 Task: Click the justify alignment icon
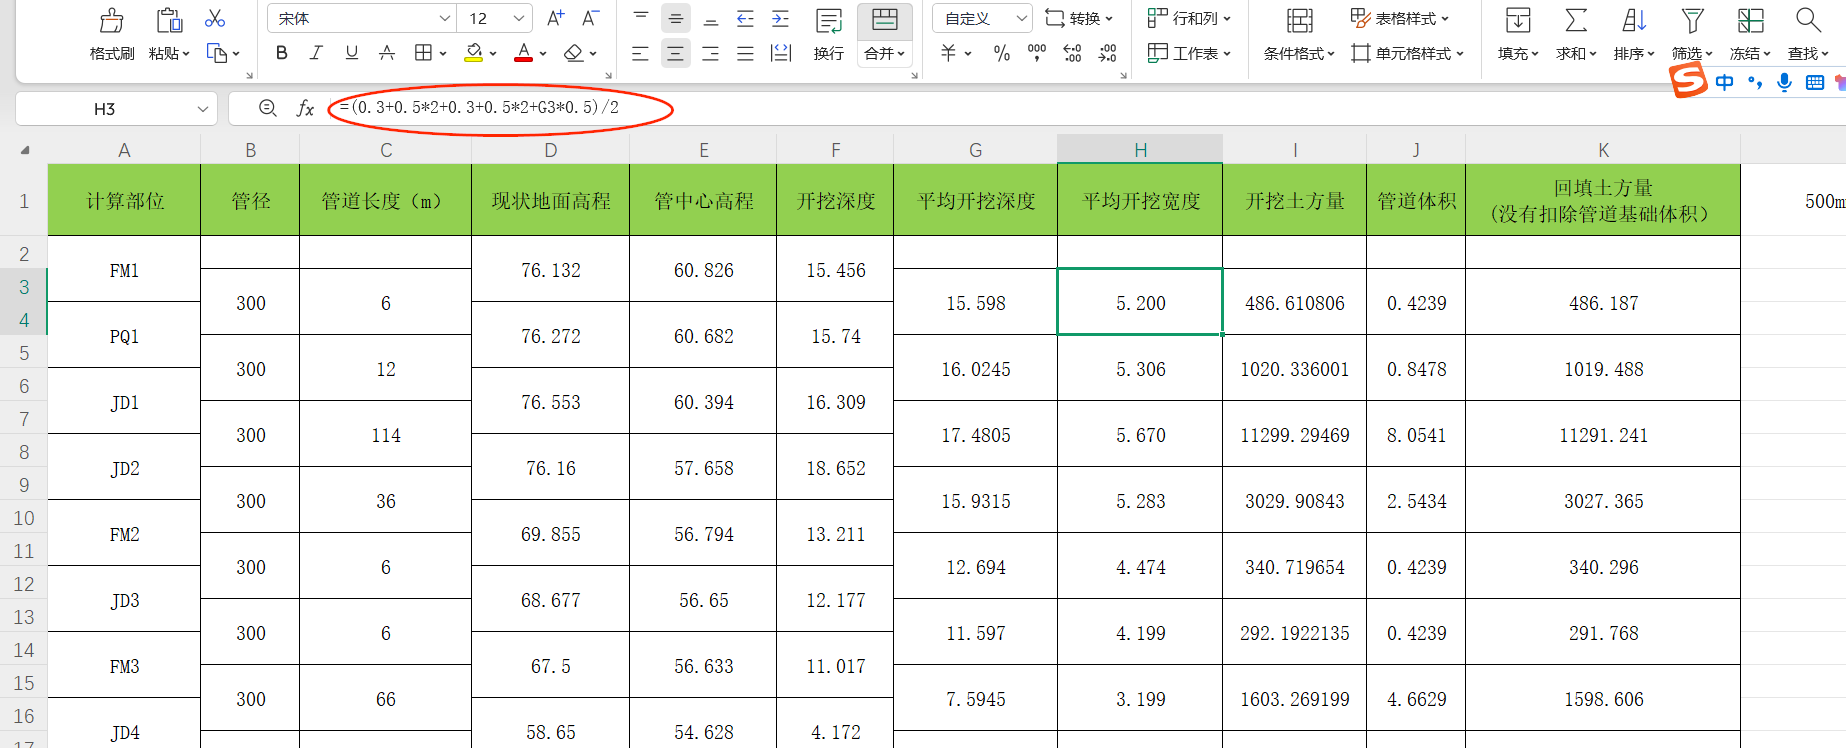(745, 54)
